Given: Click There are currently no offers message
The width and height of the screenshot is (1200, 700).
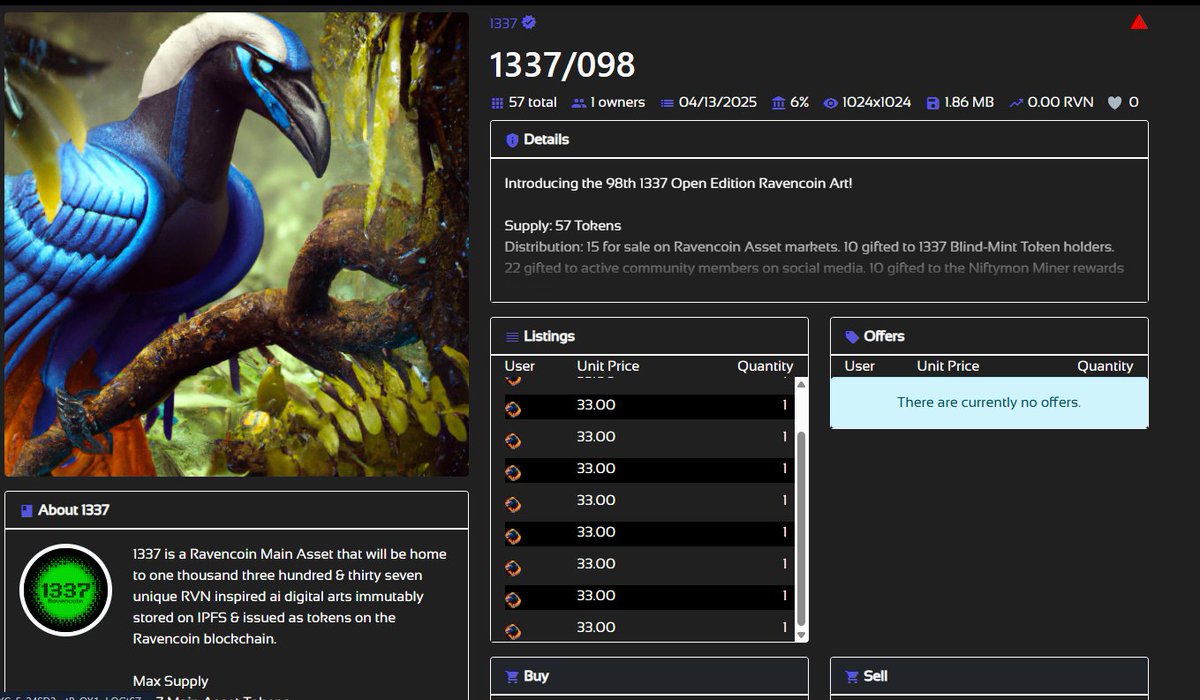Looking at the screenshot, I should point(989,403).
